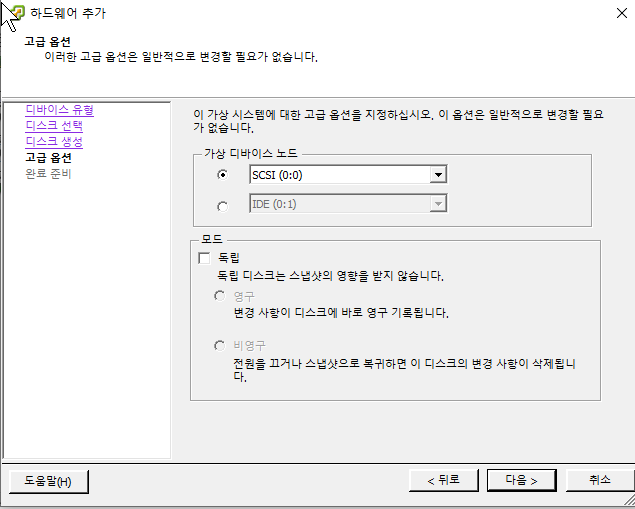Go back with the < 뒤로 button
635x509 pixels.
(443, 480)
